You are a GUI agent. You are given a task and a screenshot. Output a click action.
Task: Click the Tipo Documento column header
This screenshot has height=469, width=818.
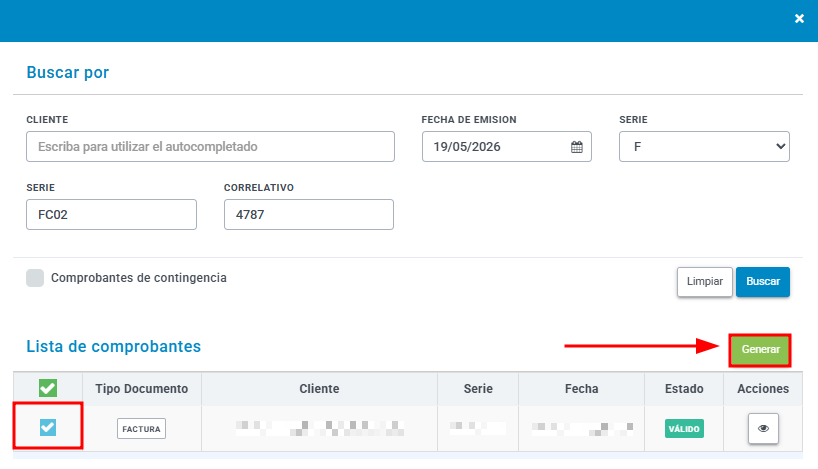pyautogui.click(x=141, y=389)
